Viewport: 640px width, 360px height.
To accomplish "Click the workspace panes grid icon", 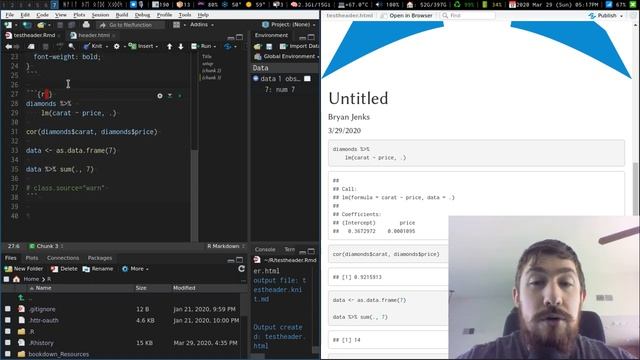I will click(x=176, y=25).
